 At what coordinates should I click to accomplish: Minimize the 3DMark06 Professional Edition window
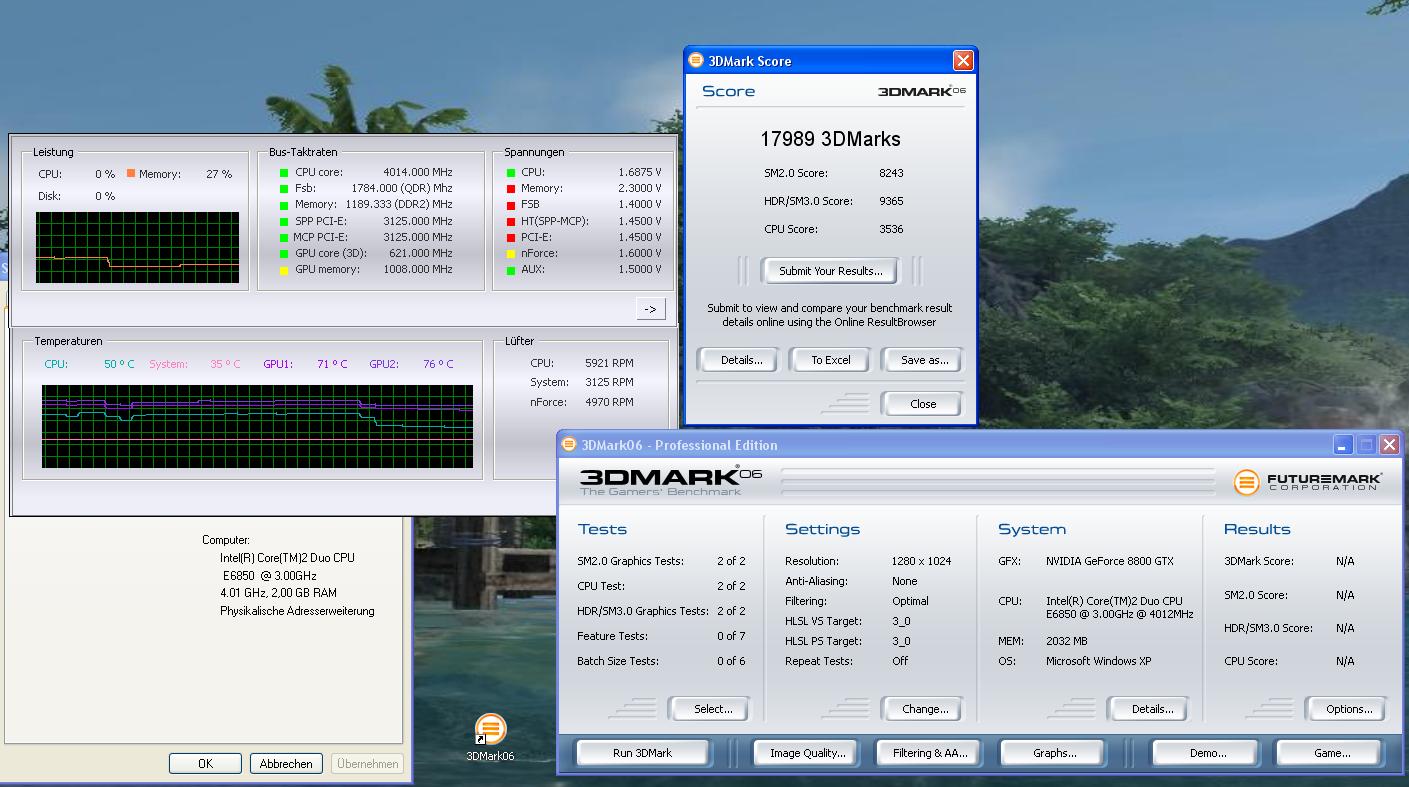1343,445
